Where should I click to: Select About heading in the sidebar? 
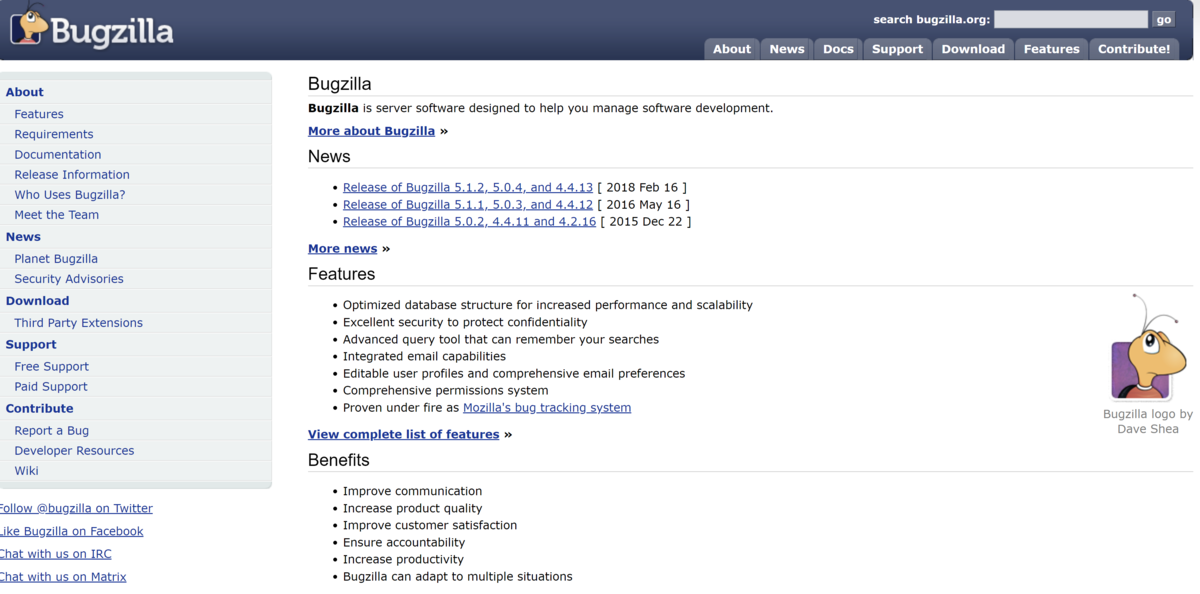click(x=25, y=92)
